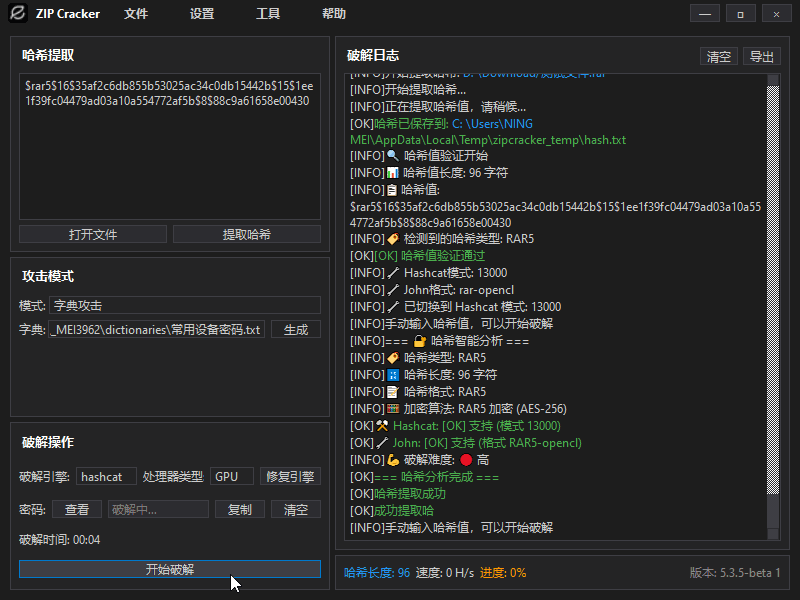This screenshot has height=600, width=800.
Task: Click 导出 to export the log
Action: click(x=761, y=56)
